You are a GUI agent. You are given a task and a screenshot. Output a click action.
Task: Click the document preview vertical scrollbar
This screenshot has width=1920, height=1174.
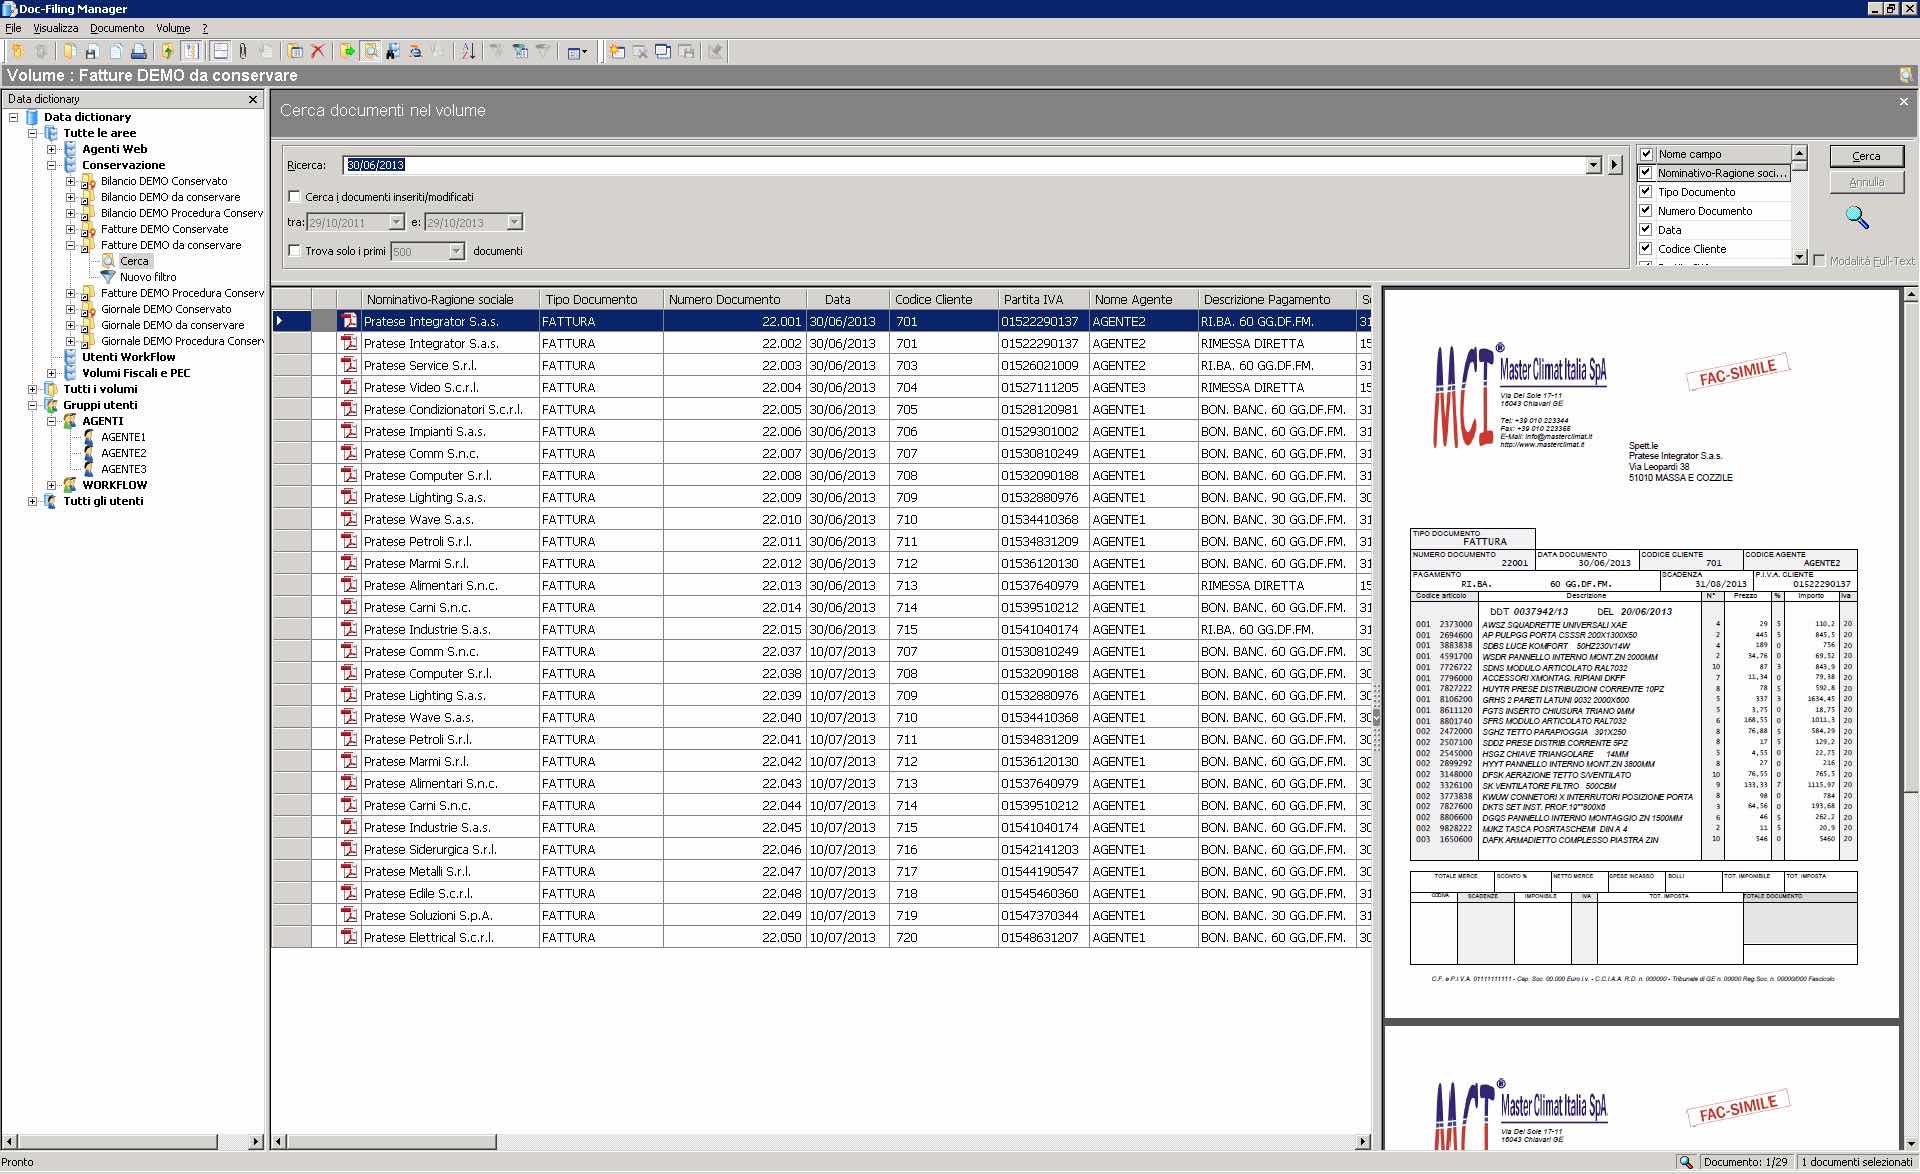pyautogui.click(x=1910, y=718)
